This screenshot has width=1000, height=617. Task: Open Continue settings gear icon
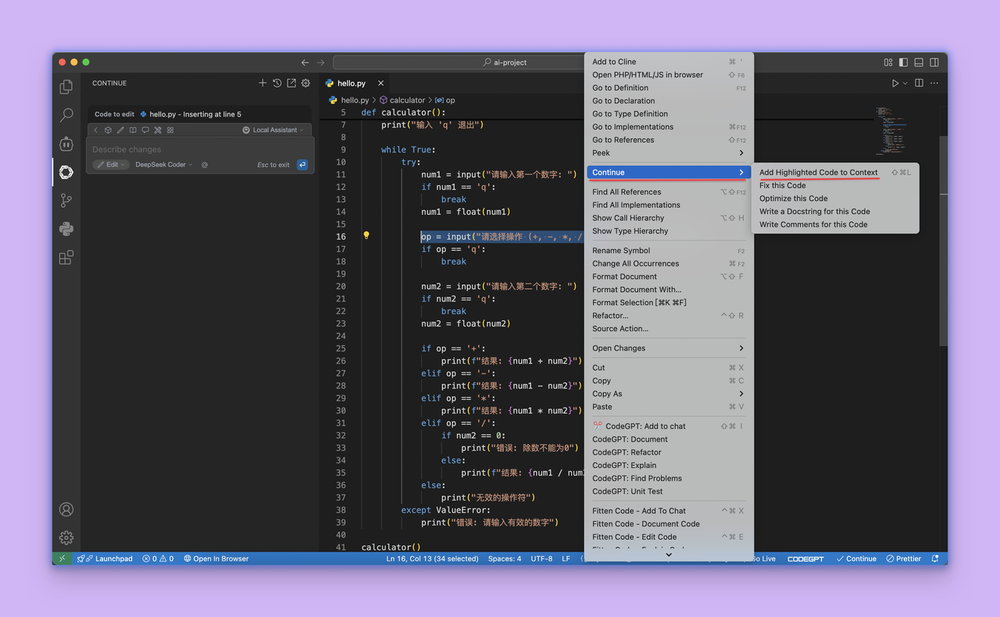(x=306, y=83)
